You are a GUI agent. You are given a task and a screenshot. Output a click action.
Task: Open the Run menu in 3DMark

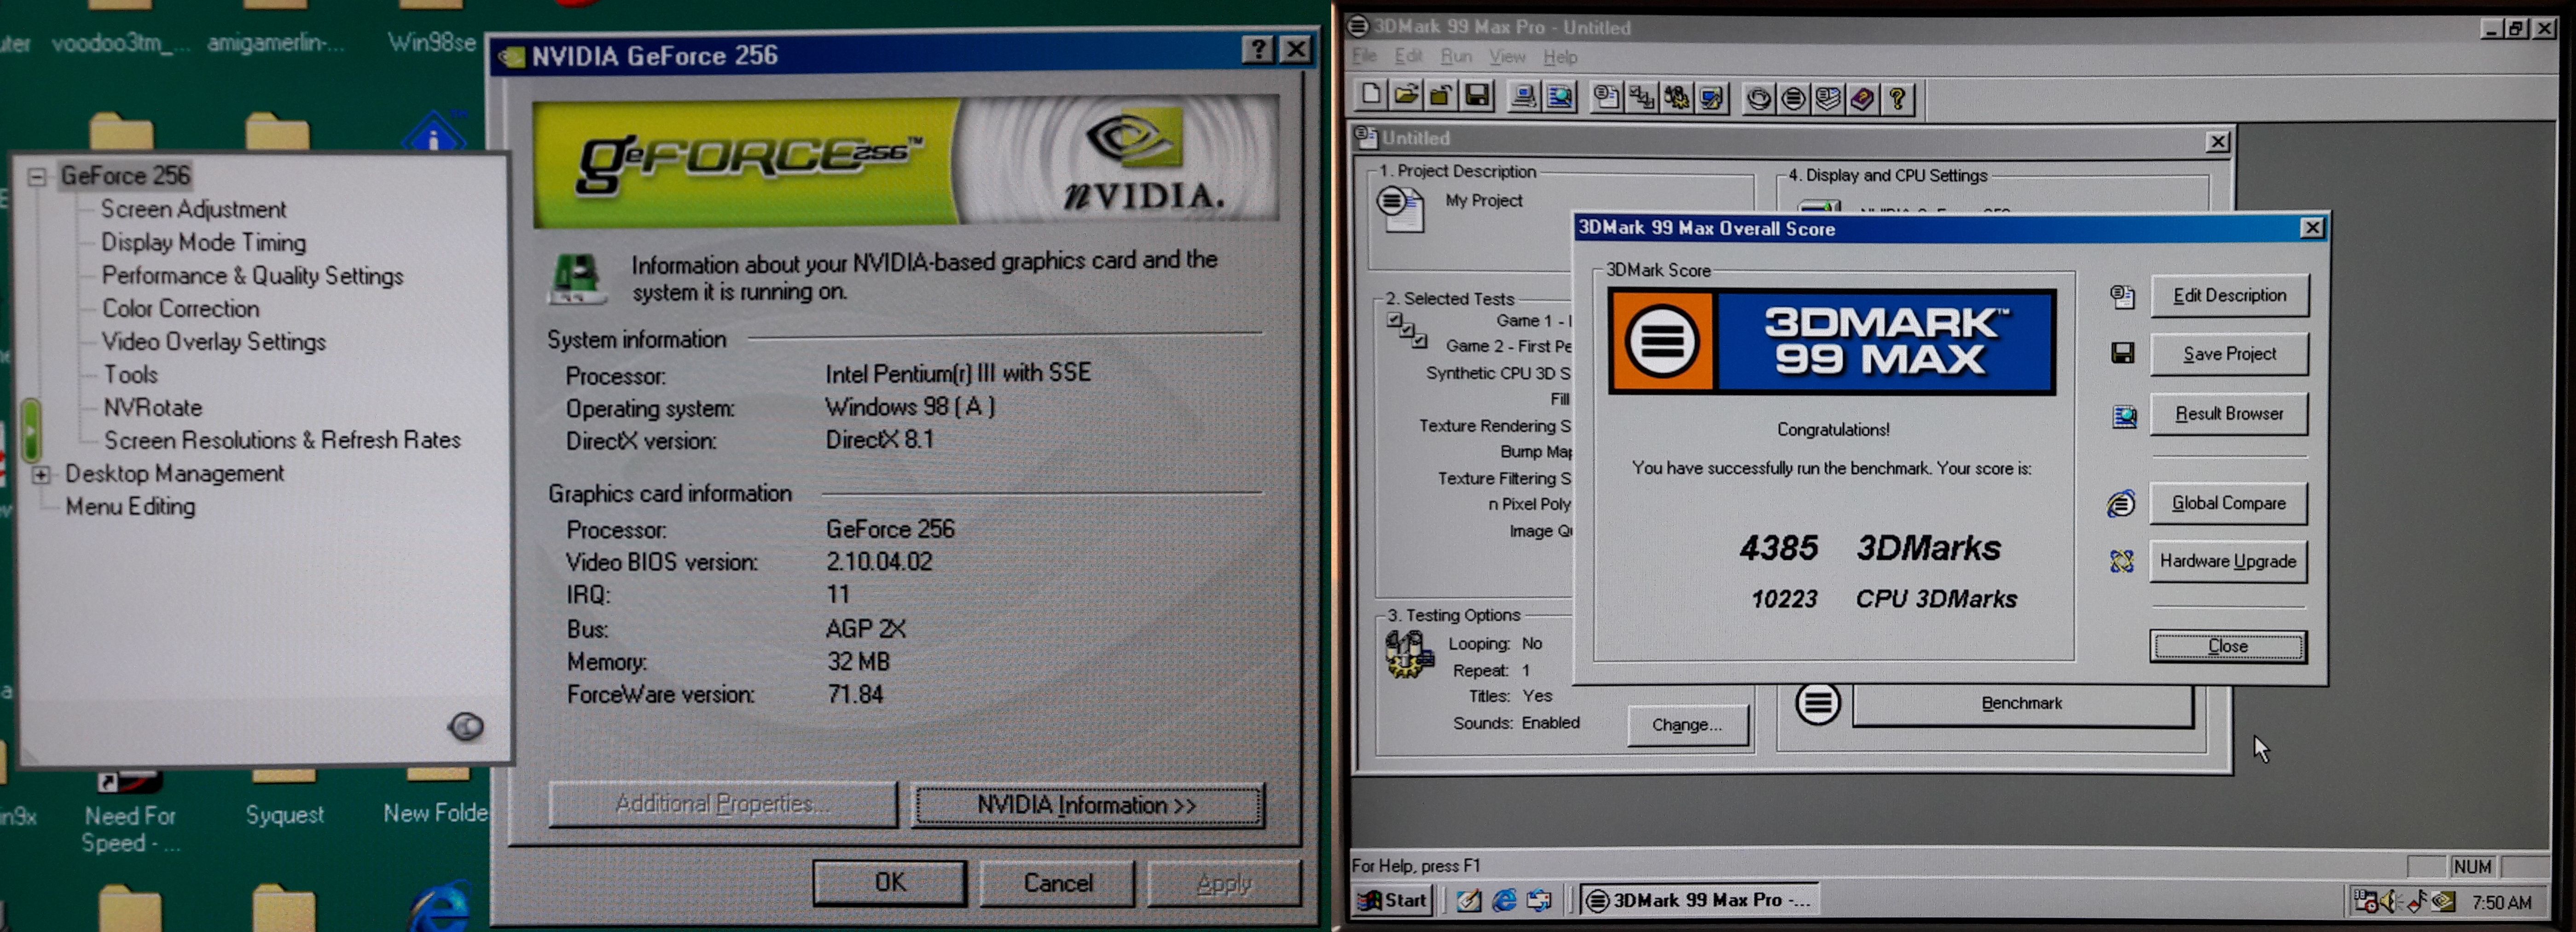(1456, 56)
